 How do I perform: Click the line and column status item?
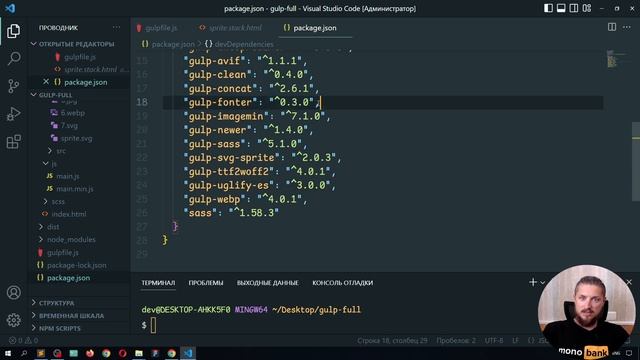coord(392,340)
